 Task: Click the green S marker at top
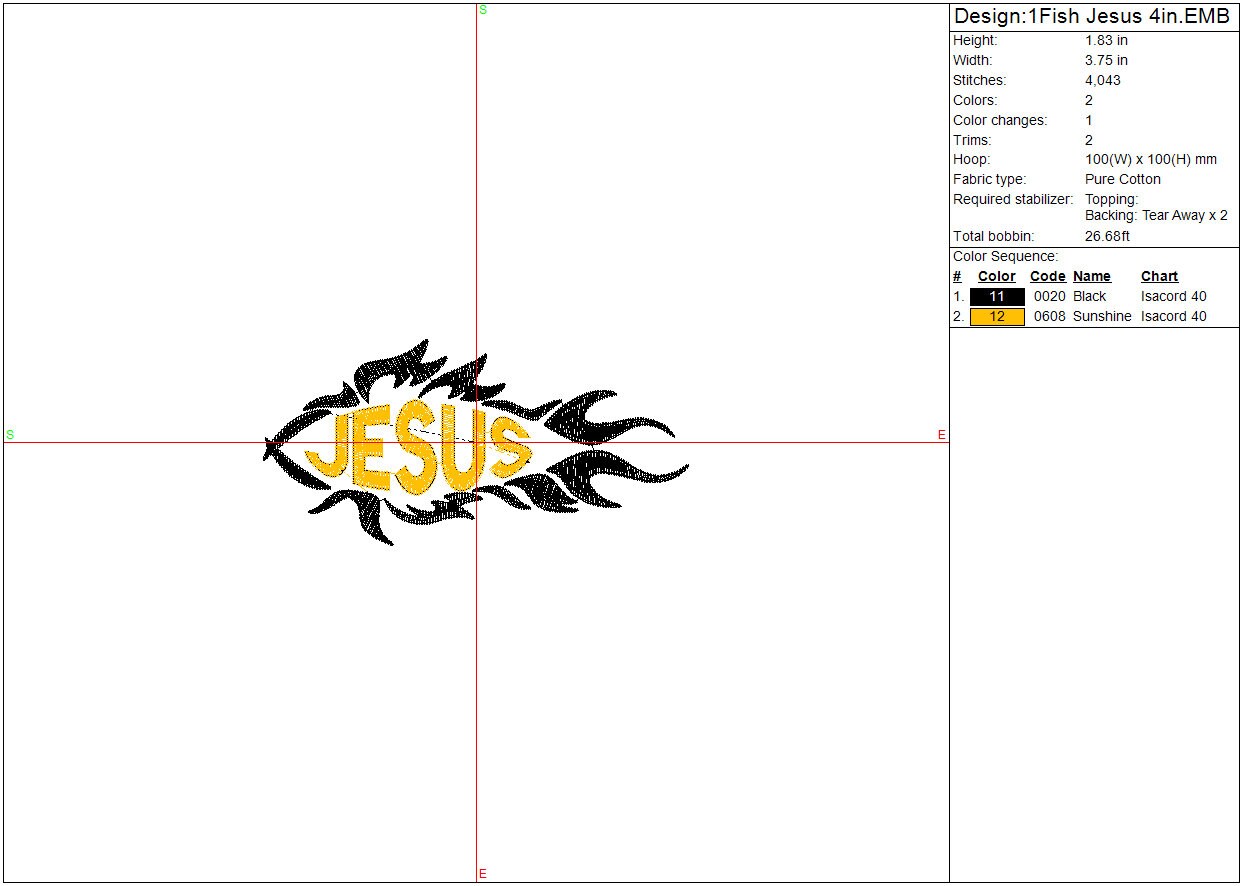(483, 10)
